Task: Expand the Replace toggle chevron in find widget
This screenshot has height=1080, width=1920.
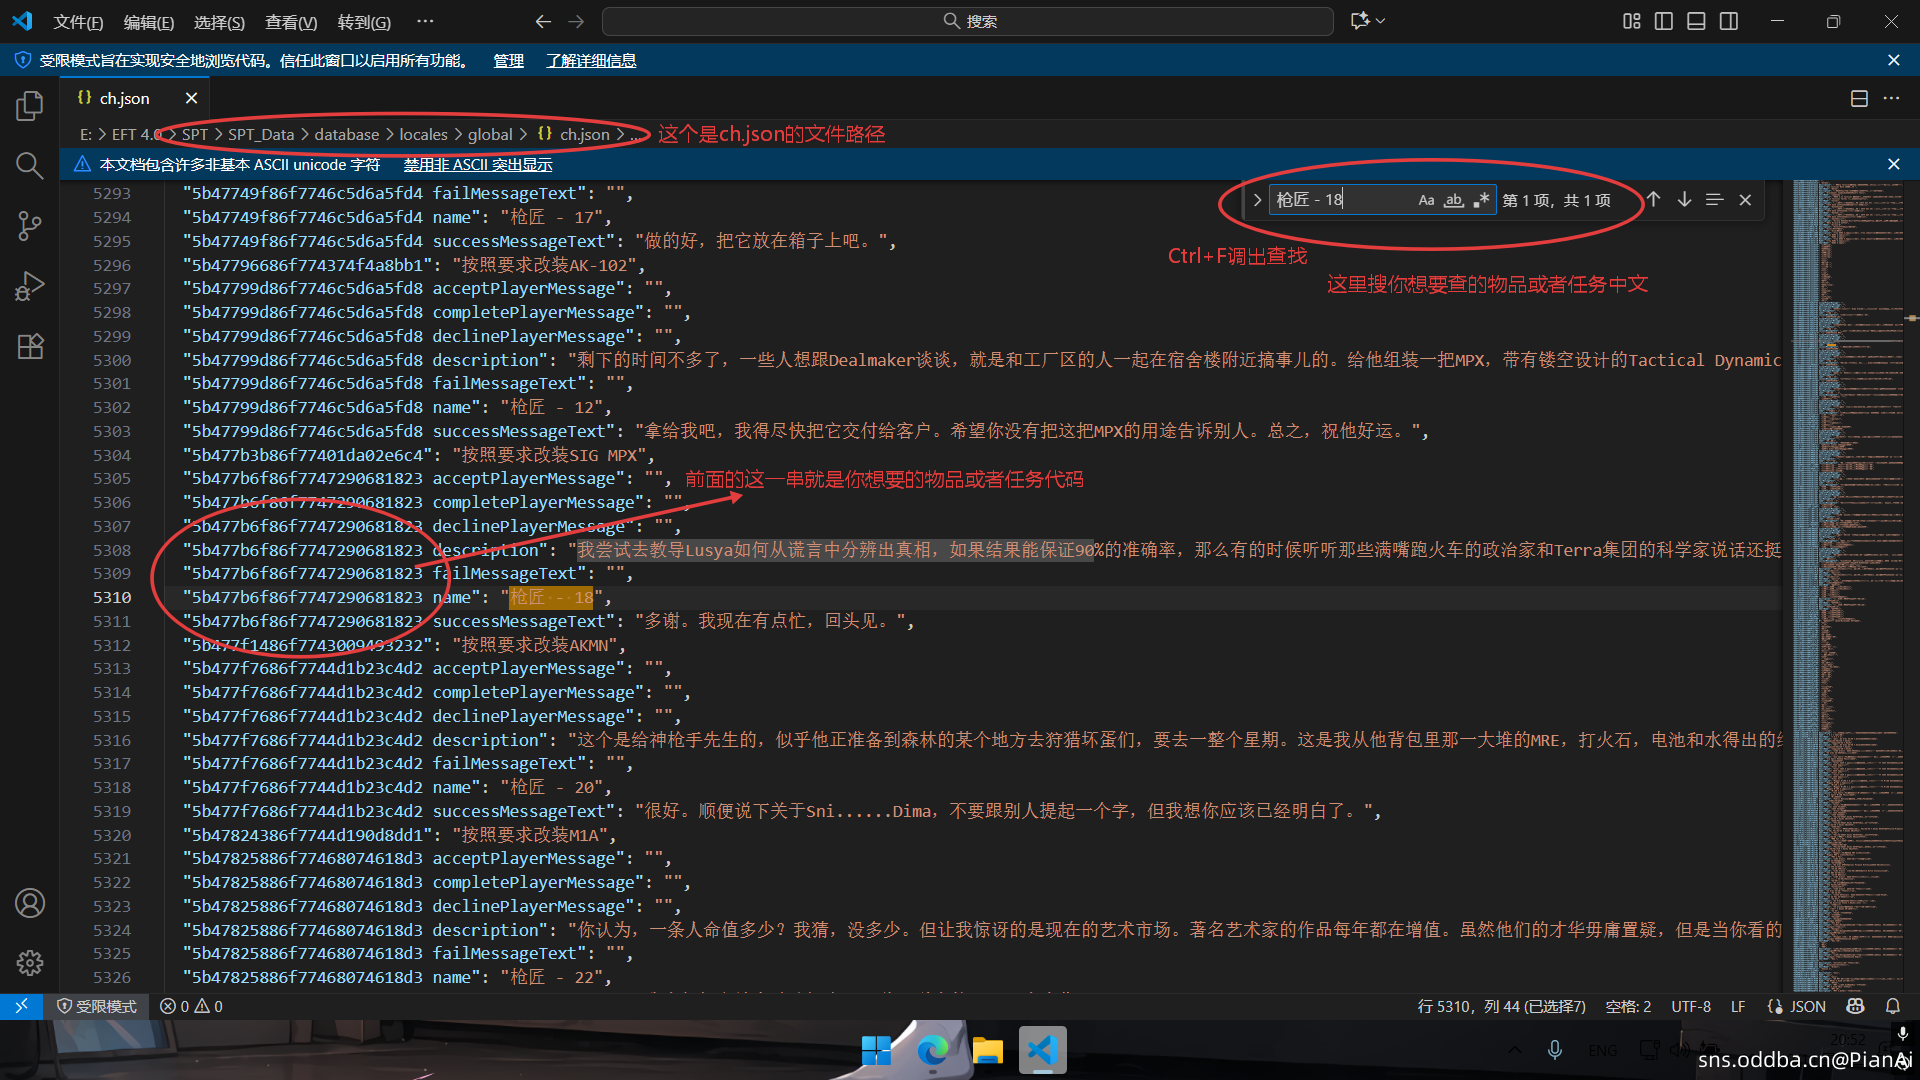Action: 1257,200
